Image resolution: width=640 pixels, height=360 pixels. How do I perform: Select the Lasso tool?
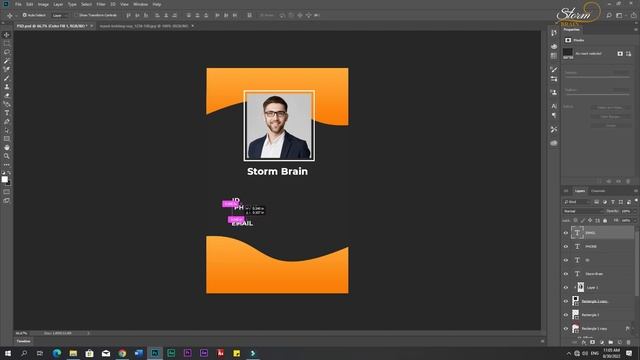(7, 52)
